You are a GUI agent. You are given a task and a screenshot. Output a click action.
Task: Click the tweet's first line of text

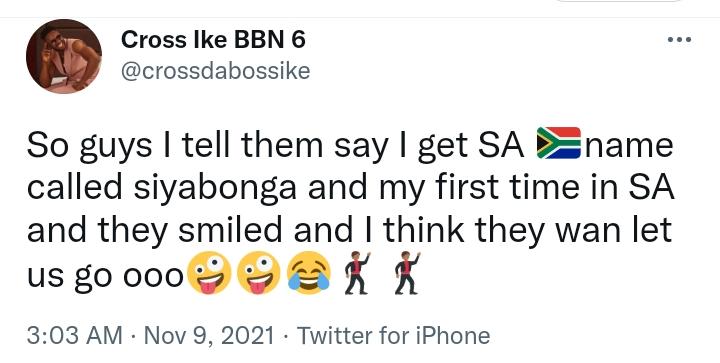(x=350, y=145)
